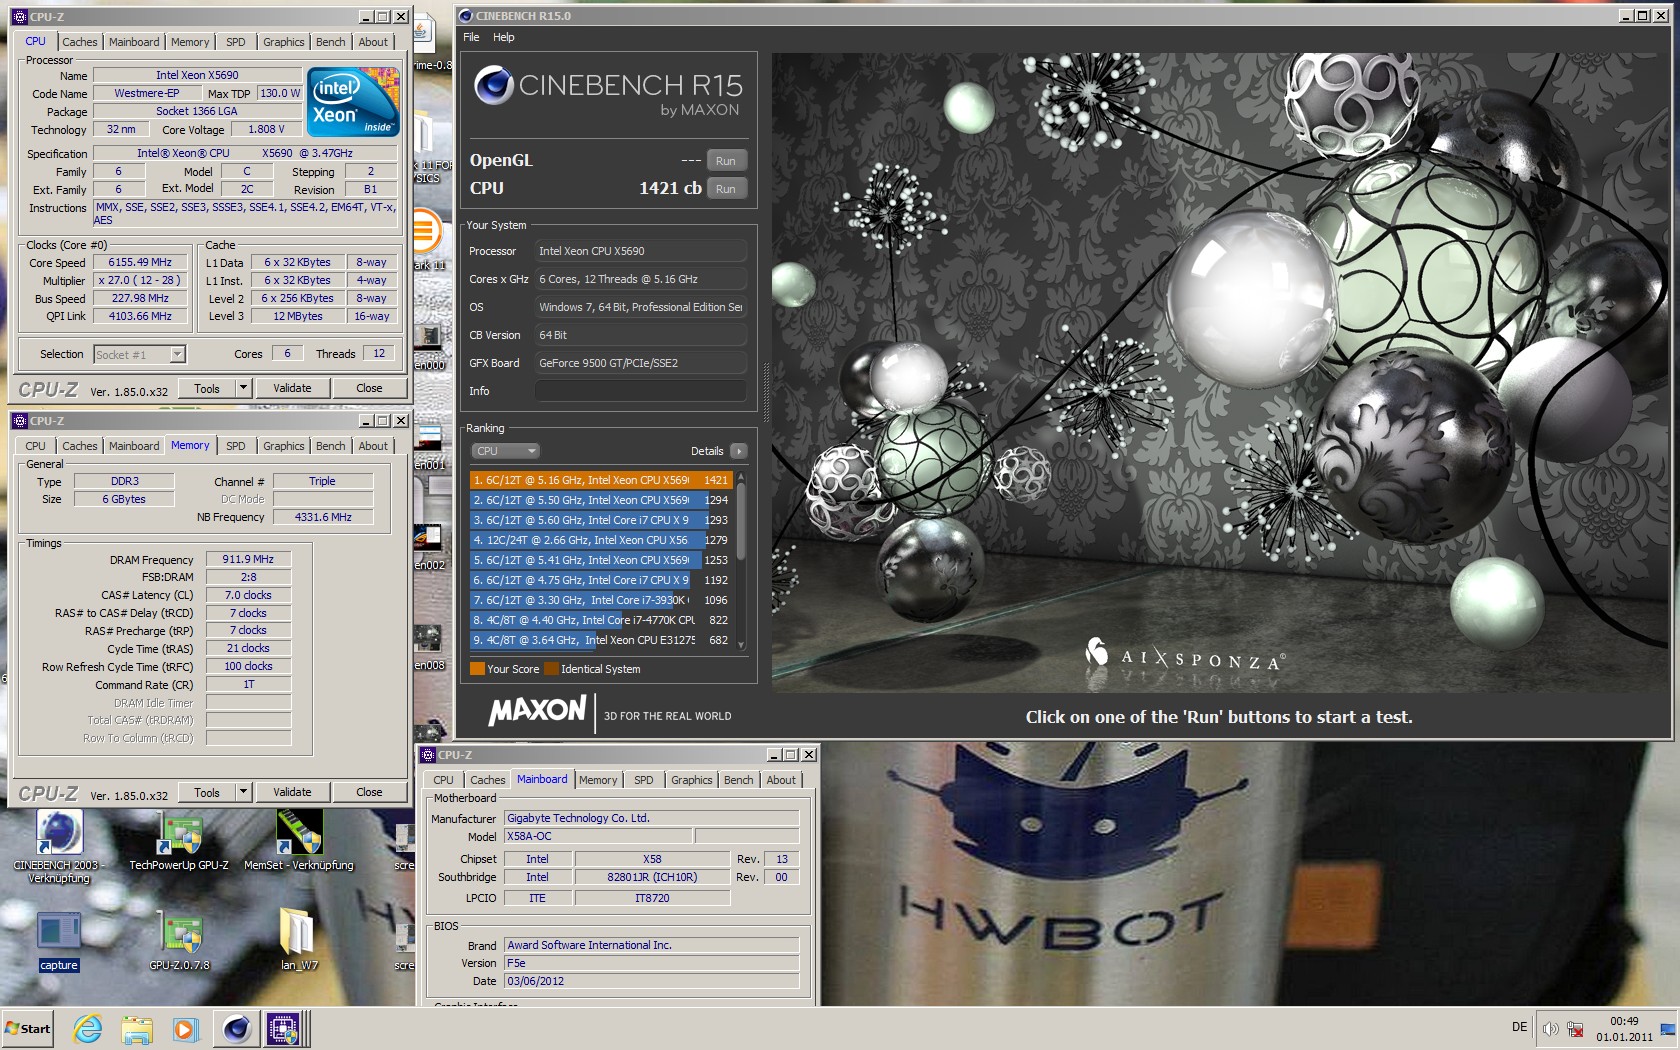This screenshot has width=1680, height=1050.
Task: Switch to CPU-Z taskbar icon
Action: (x=283, y=1028)
